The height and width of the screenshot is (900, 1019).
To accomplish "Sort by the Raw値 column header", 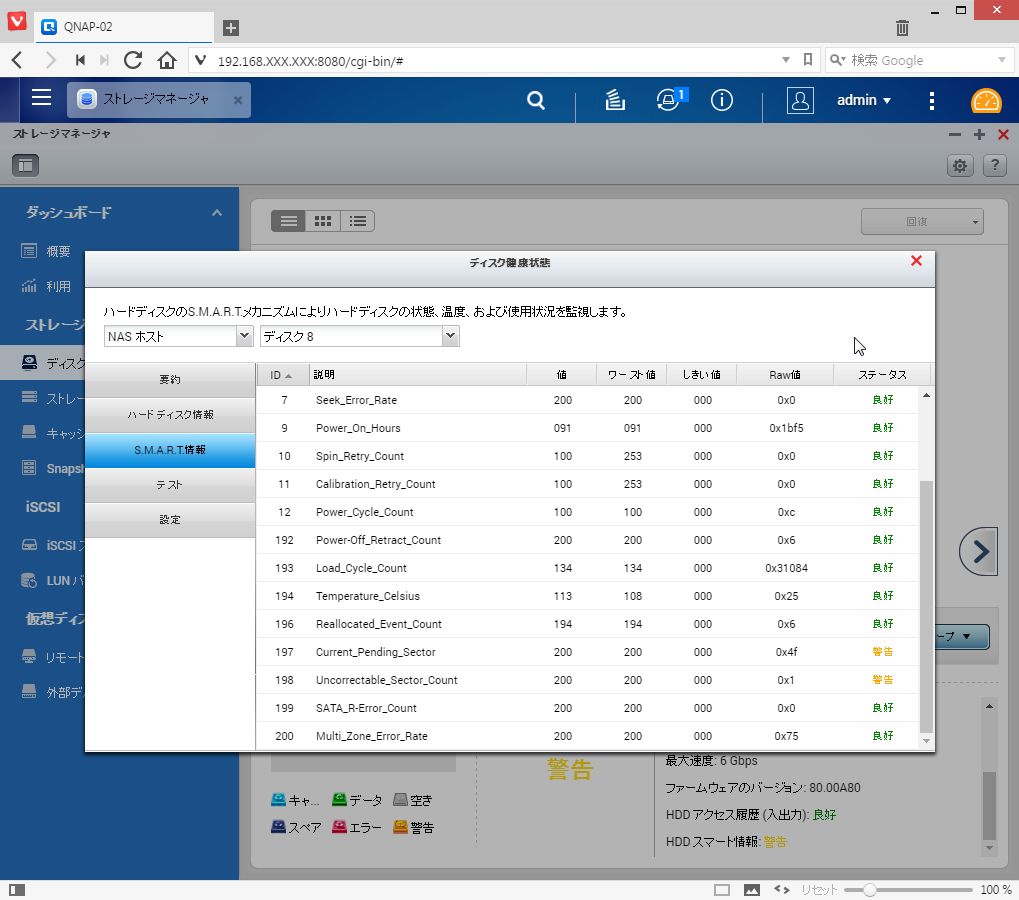I will click(x=785, y=375).
